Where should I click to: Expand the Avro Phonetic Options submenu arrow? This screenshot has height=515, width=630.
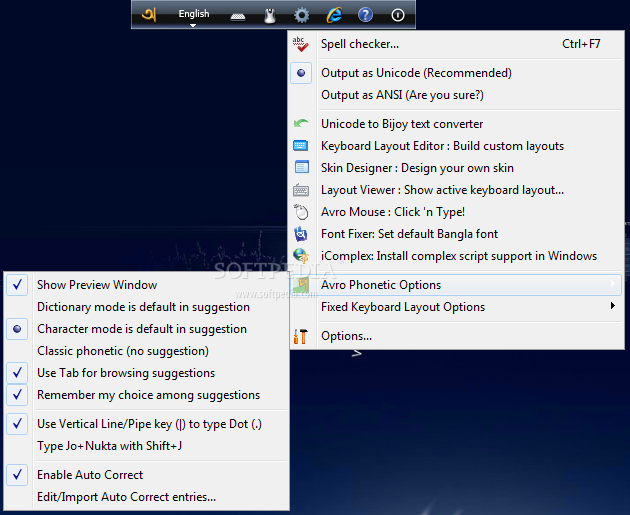pos(612,284)
